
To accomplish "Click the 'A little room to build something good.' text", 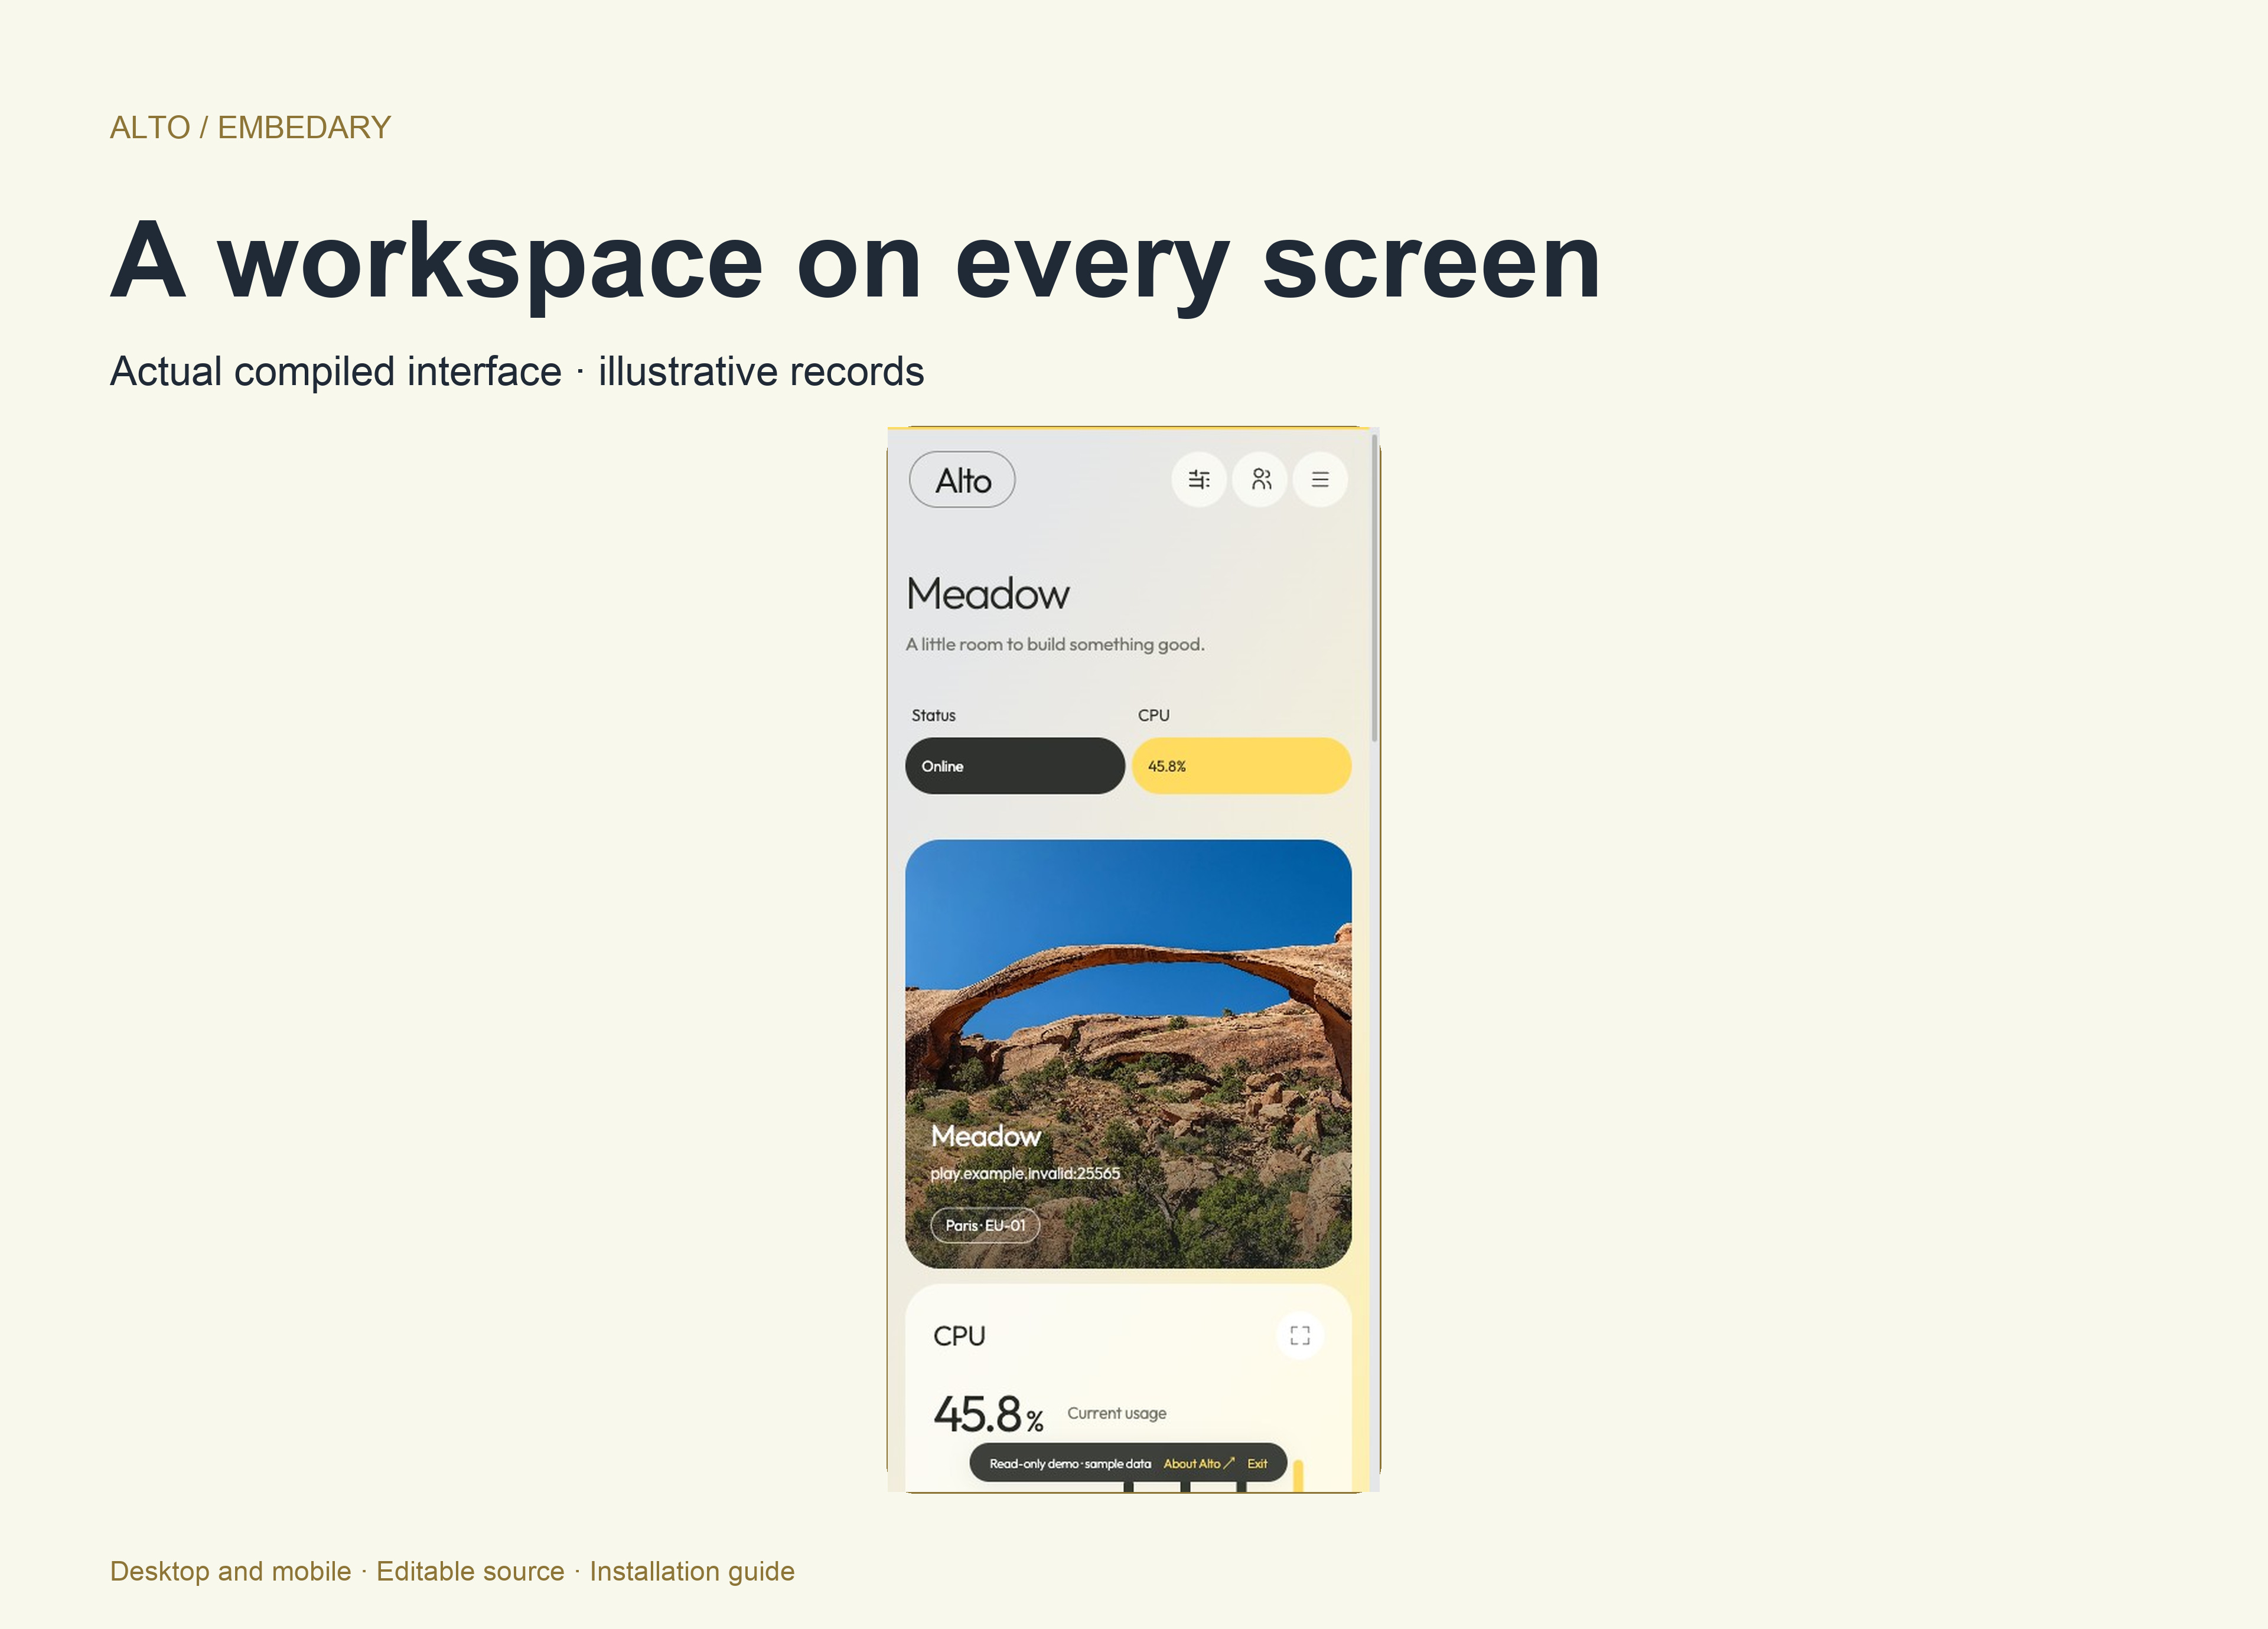I will [1055, 644].
